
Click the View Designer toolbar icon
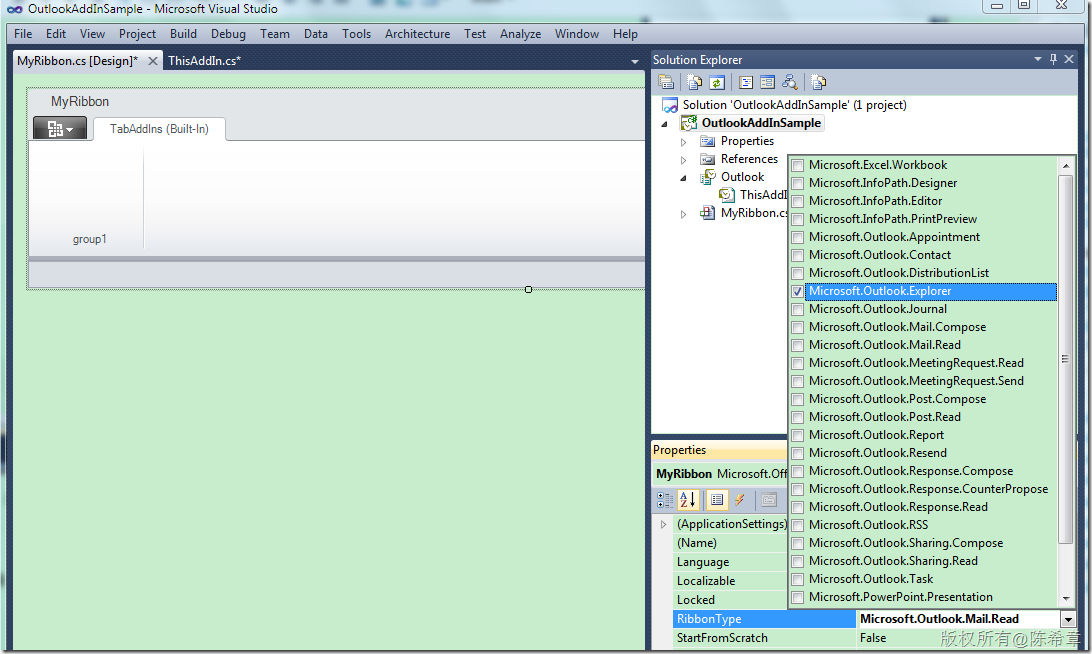767,82
